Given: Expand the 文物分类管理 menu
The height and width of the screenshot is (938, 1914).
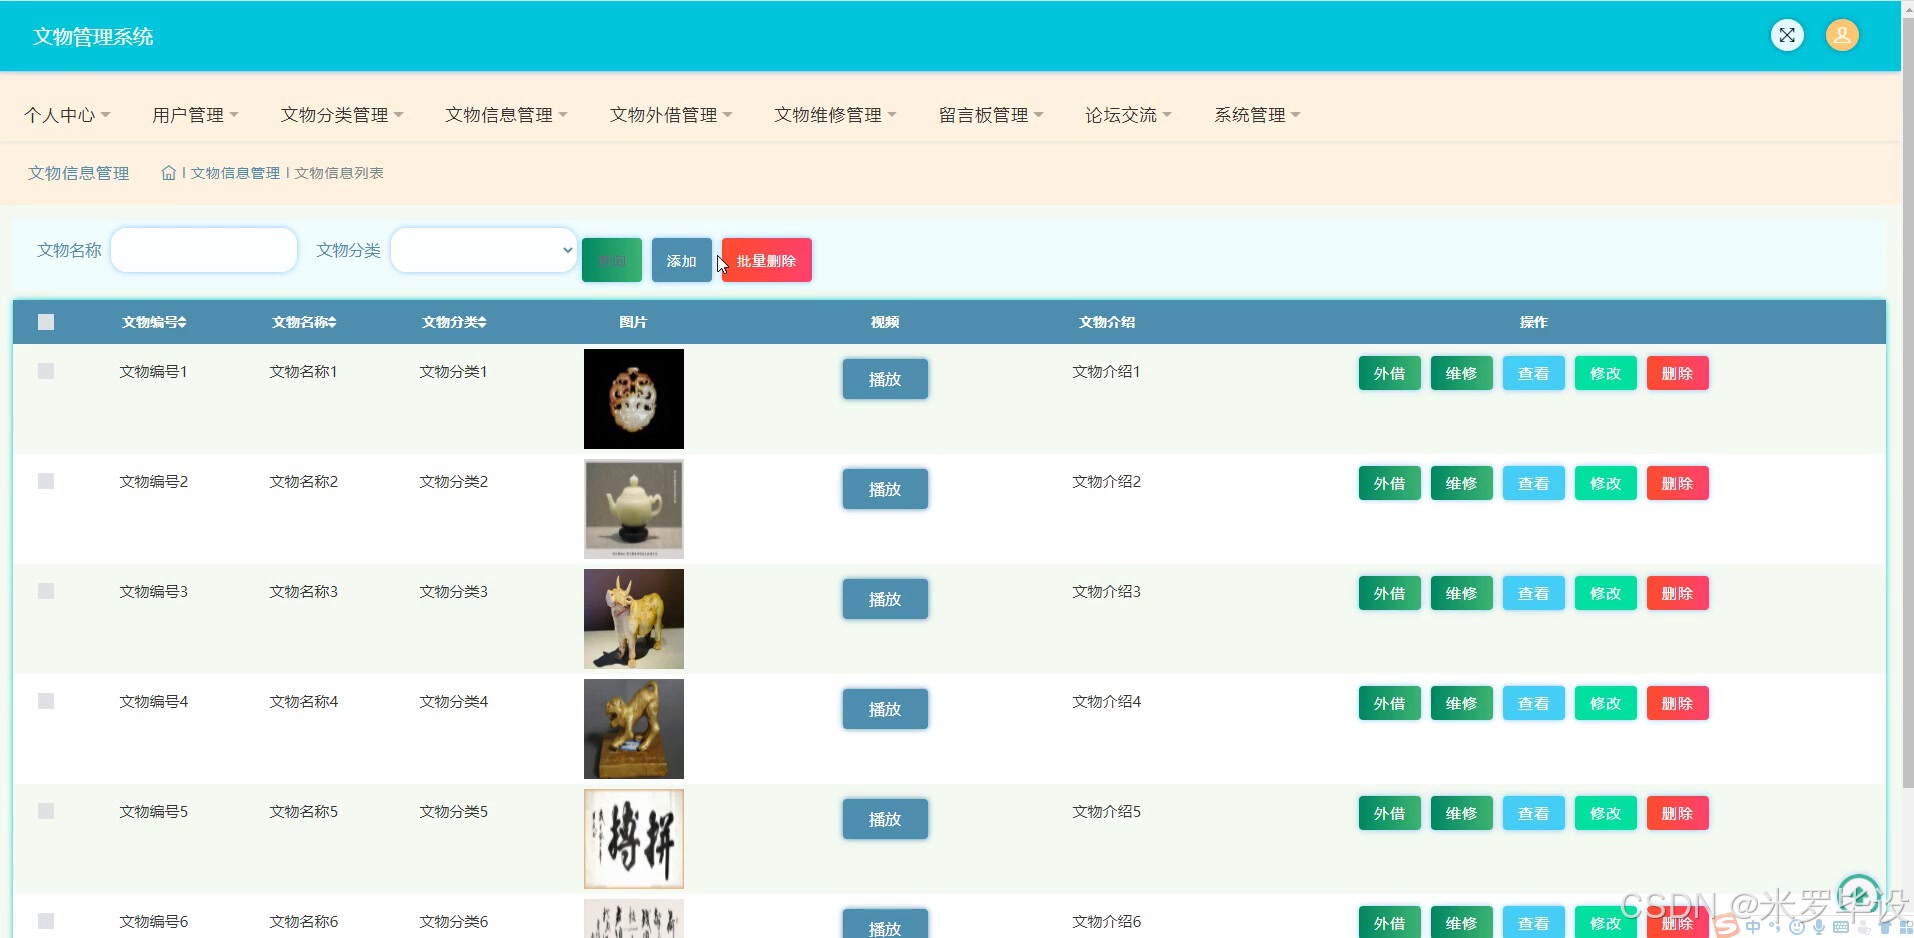Looking at the screenshot, I should [x=342, y=115].
